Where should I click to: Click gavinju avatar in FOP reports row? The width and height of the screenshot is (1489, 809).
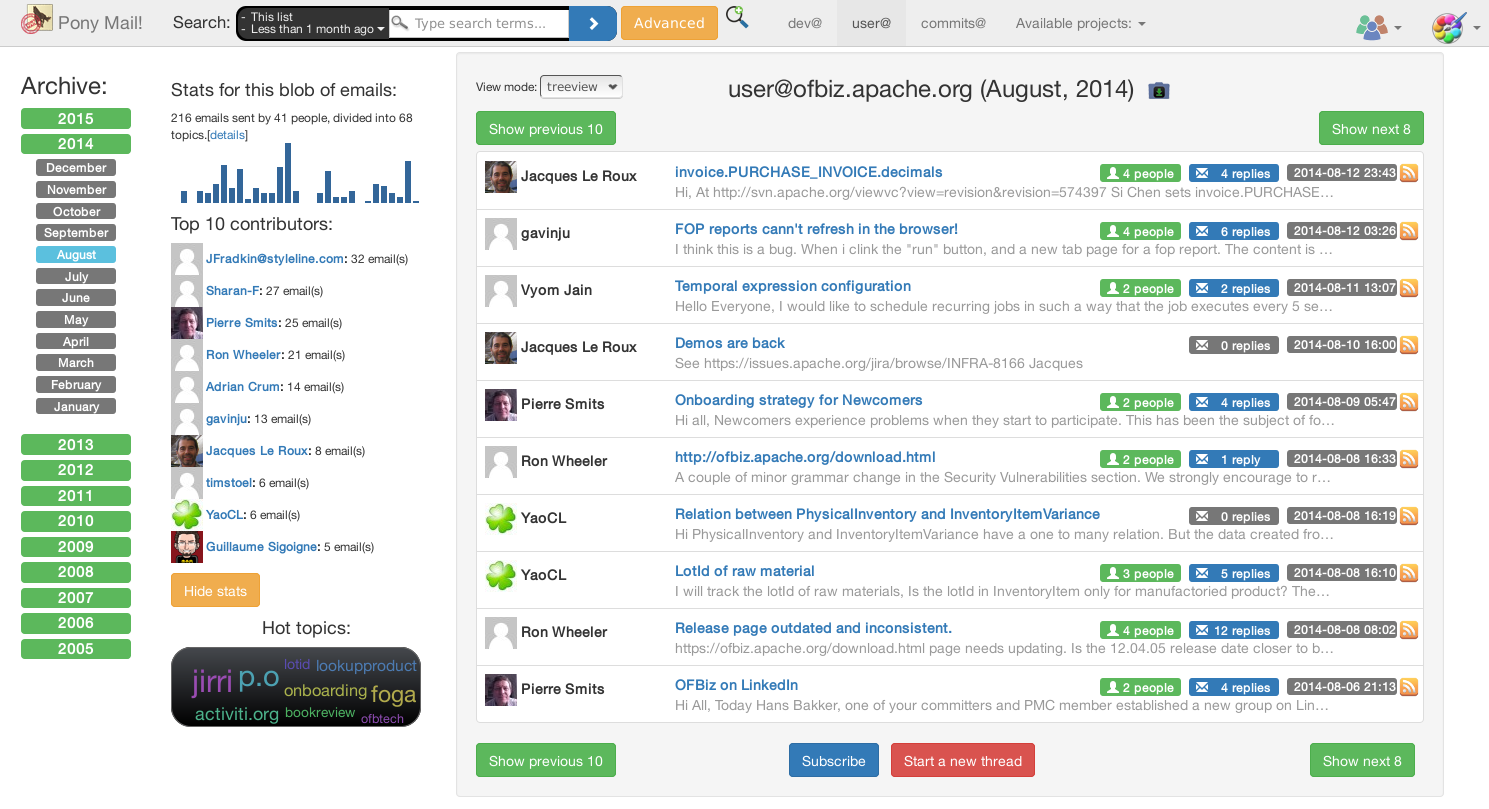coord(501,234)
